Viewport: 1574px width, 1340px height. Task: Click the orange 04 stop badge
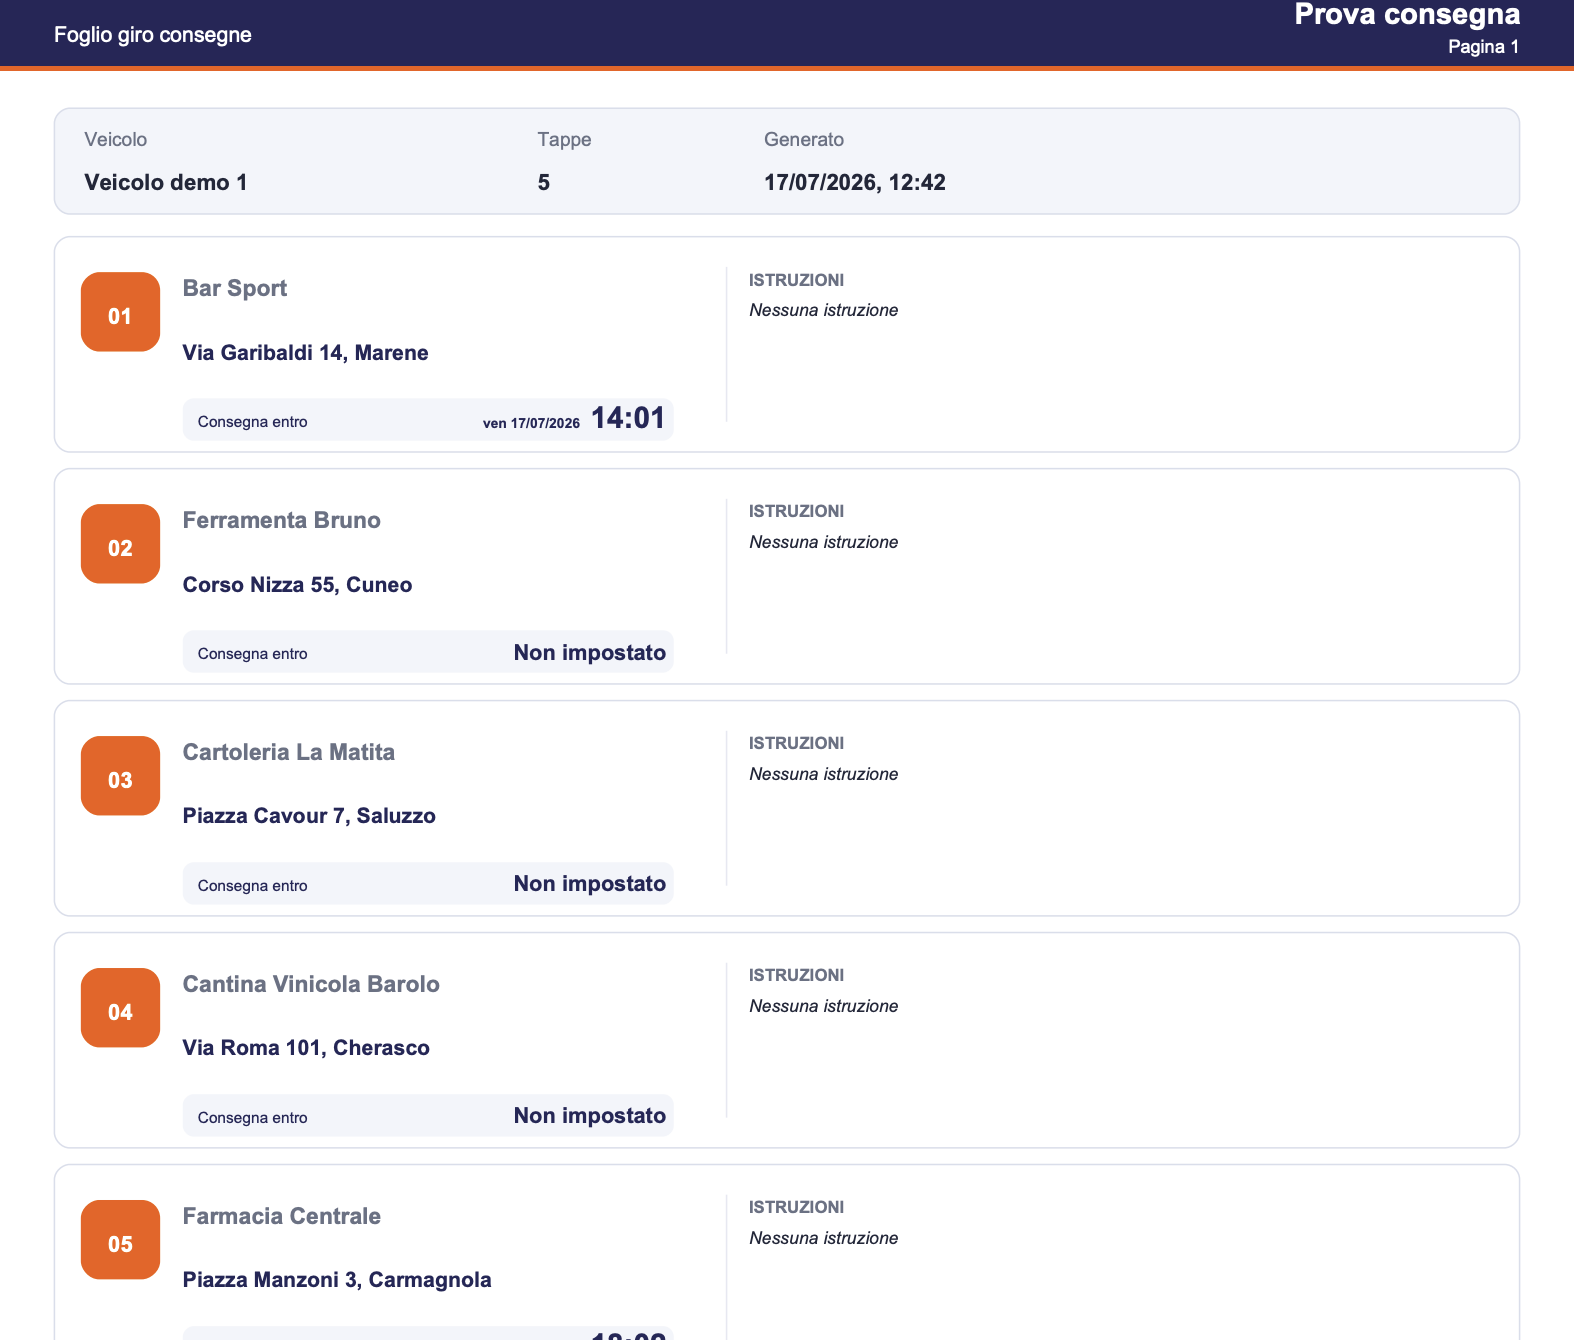[120, 1008]
